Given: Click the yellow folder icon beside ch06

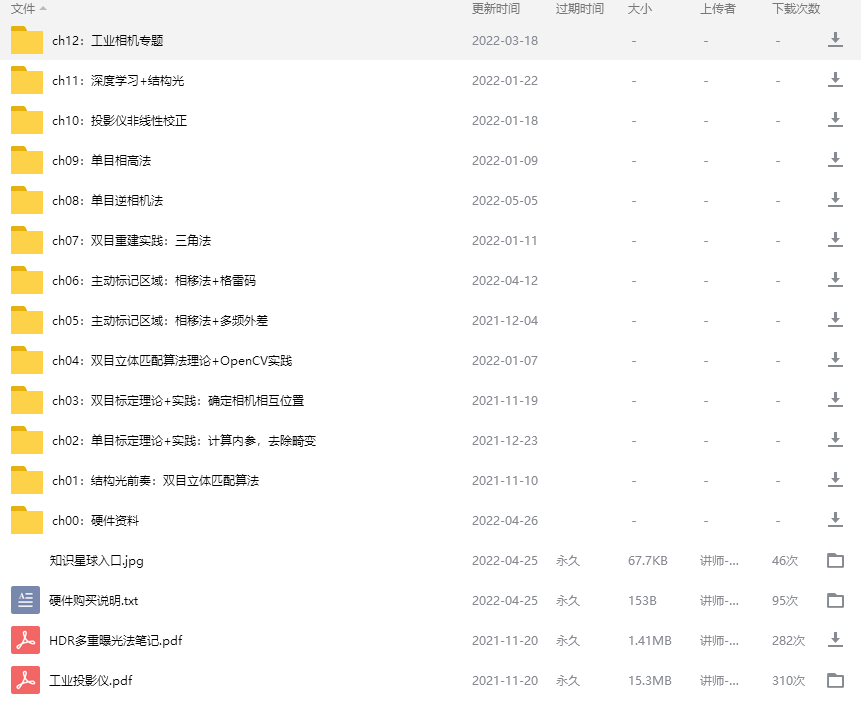Looking at the screenshot, I should [x=26, y=280].
